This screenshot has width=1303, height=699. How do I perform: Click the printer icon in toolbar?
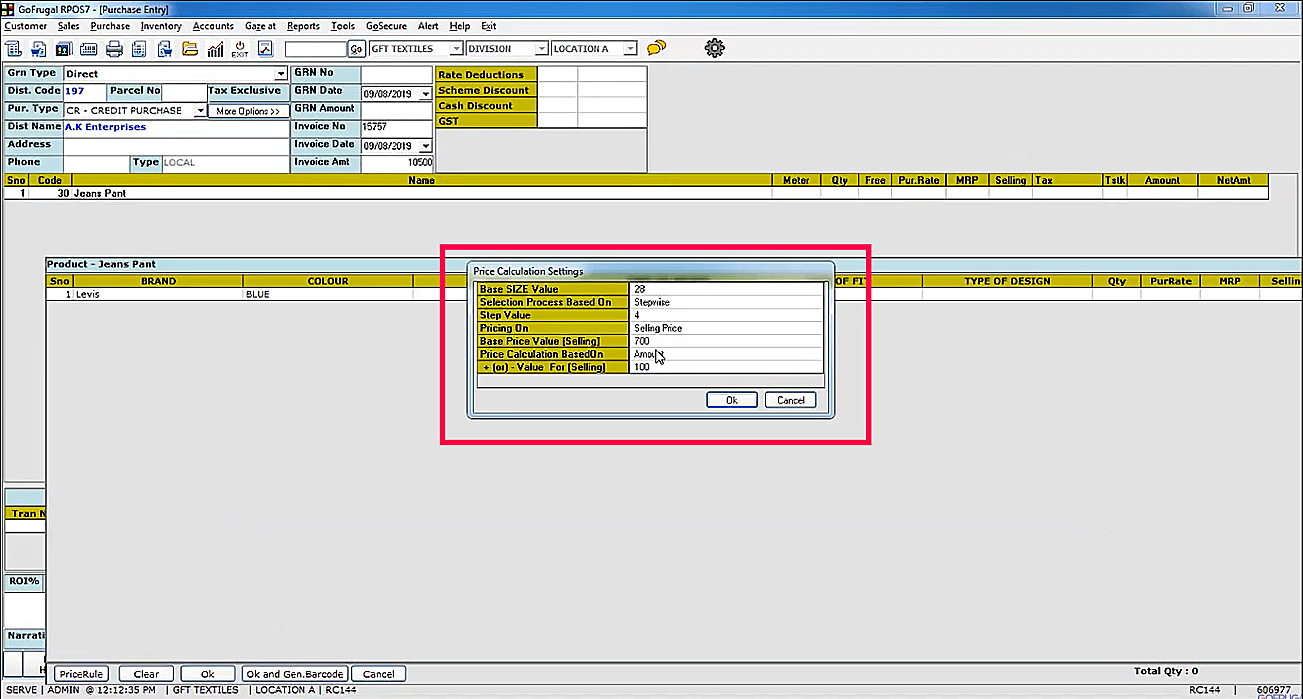(x=114, y=49)
